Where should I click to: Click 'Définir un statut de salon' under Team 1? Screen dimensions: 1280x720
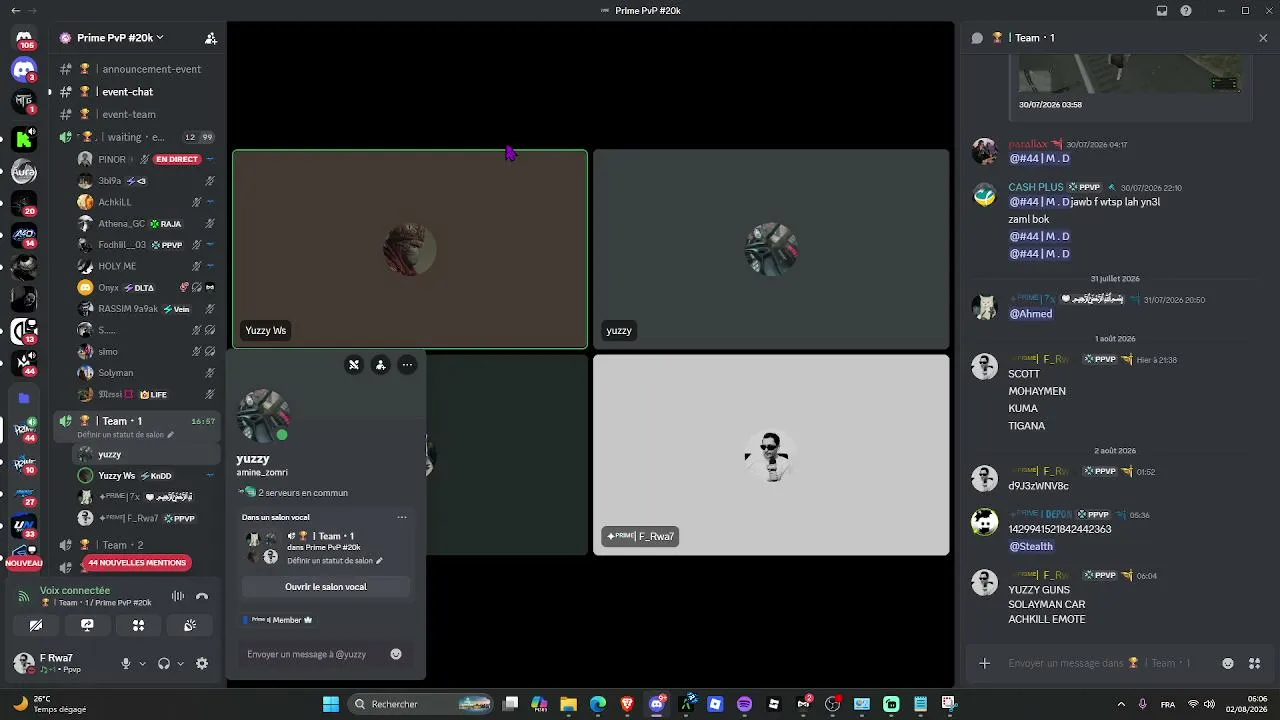125,435
